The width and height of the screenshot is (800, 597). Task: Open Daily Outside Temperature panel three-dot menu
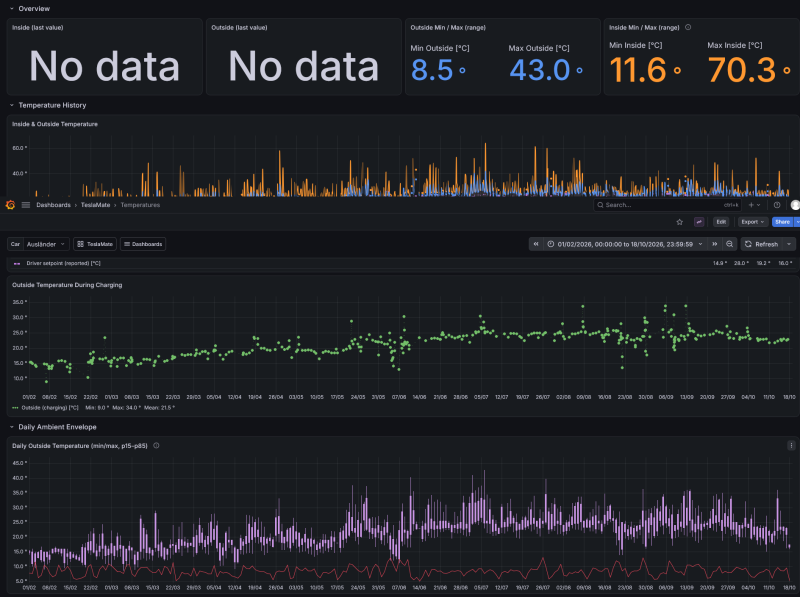tap(791, 445)
